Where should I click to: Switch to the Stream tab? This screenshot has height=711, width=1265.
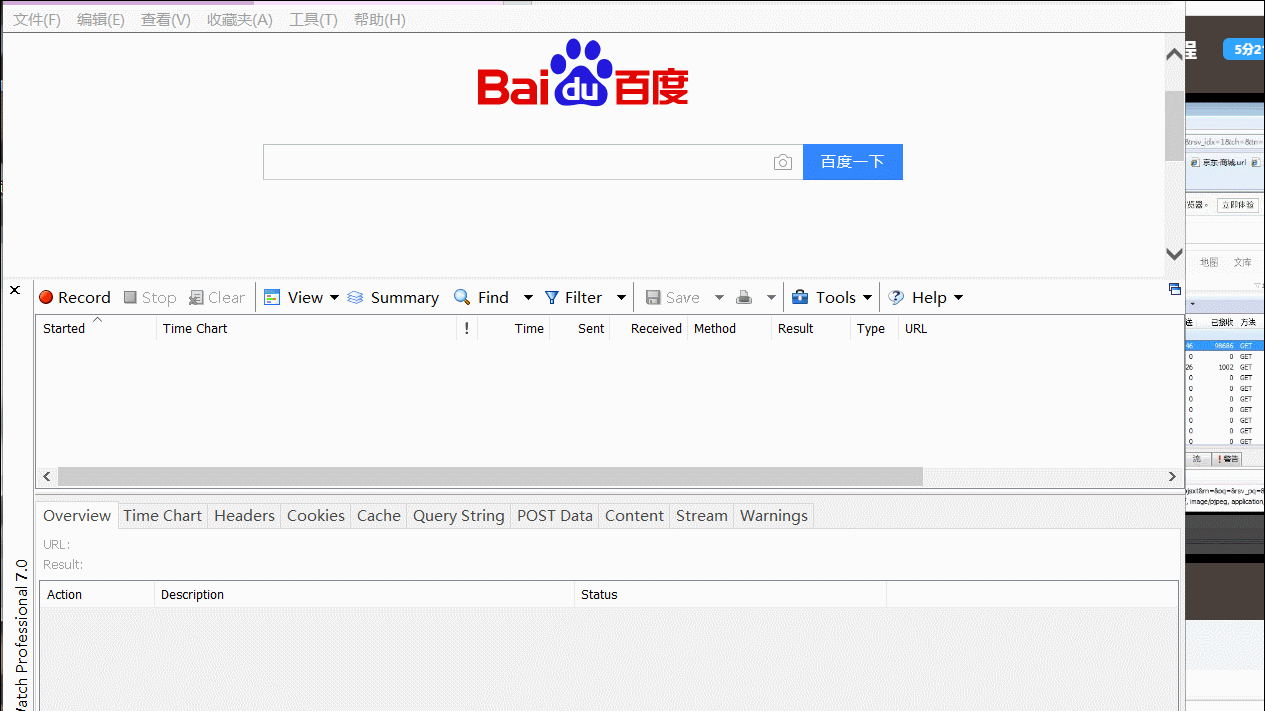[702, 516]
